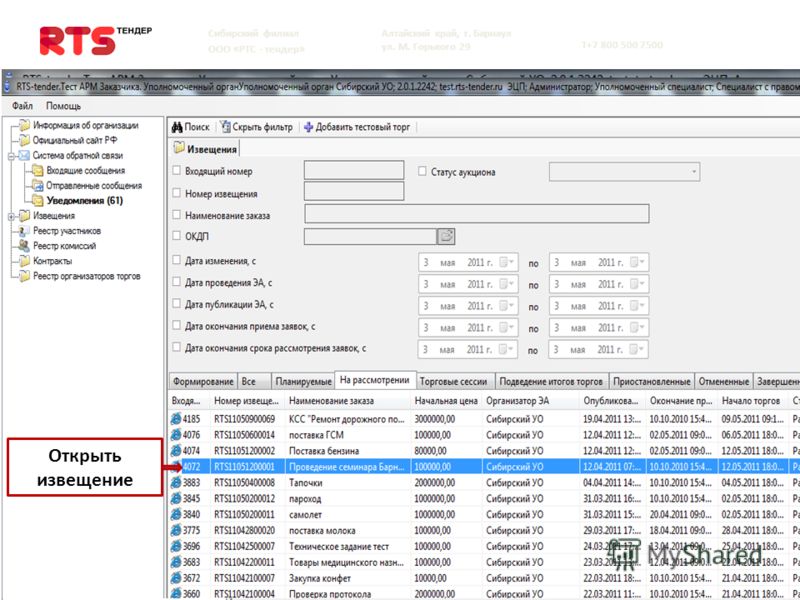Click the row icon for entry 3683

click(x=176, y=562)
